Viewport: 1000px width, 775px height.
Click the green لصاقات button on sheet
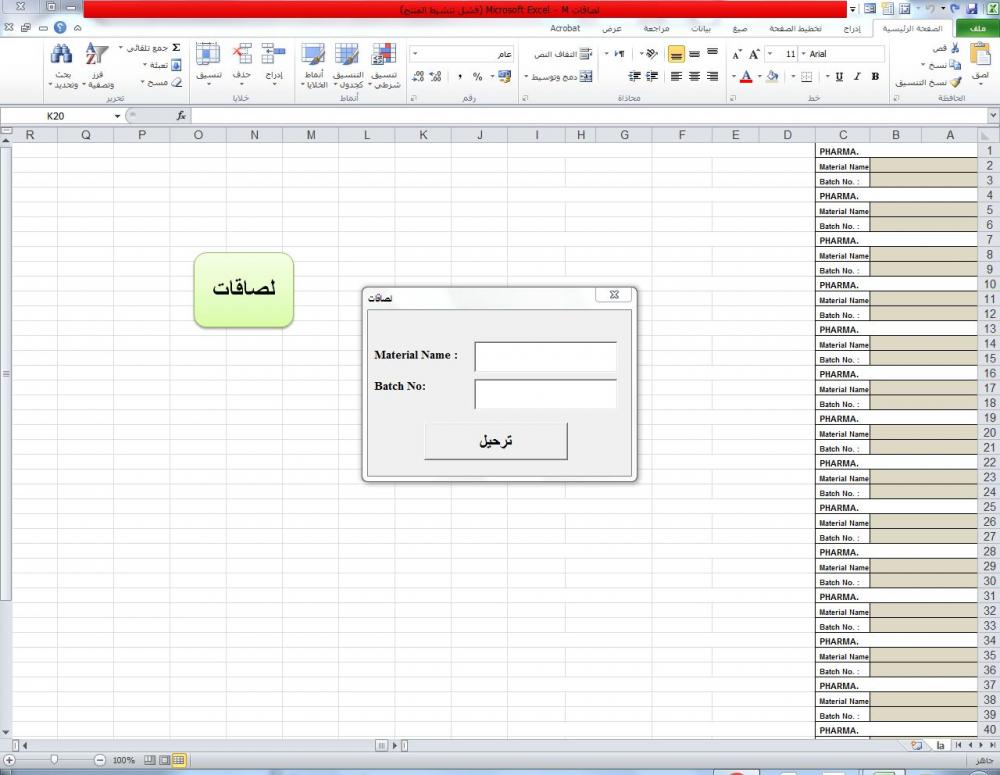click(x=244, y=290)
